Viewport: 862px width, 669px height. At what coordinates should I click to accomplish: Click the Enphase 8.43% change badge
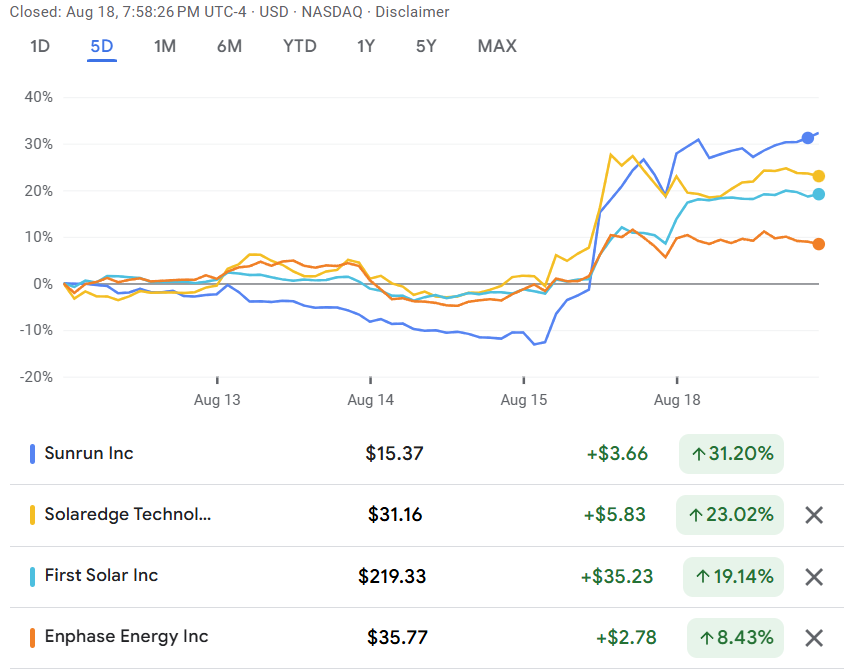click(x=736, y=638)
